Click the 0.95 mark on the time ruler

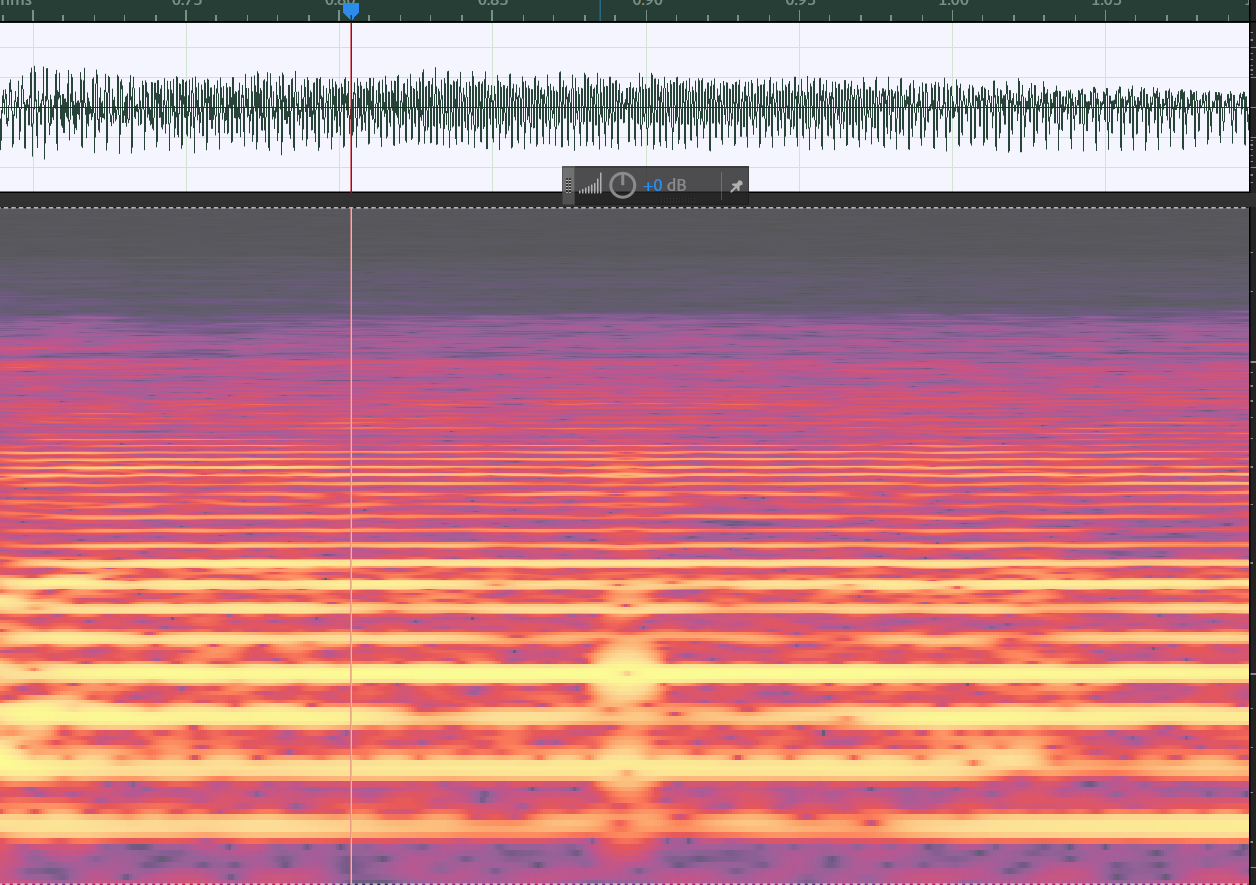pyautogui.click(x=800, y=4)
